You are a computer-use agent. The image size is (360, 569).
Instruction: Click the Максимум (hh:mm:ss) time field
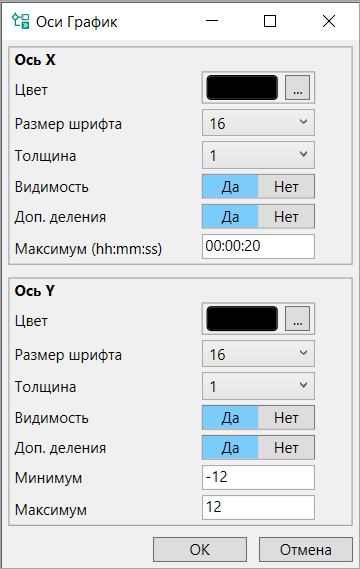tap(258, 246)
